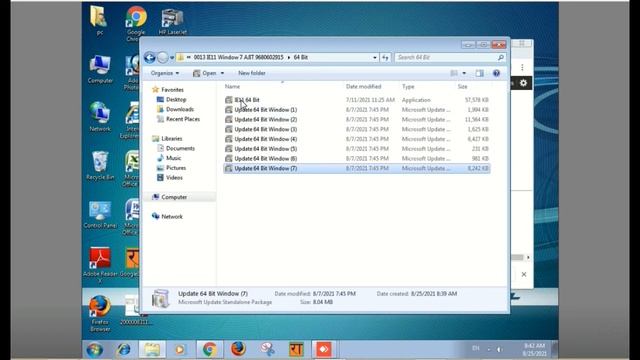
Task: Open Downloads under Favorites
Action: [x=180, y=109]
